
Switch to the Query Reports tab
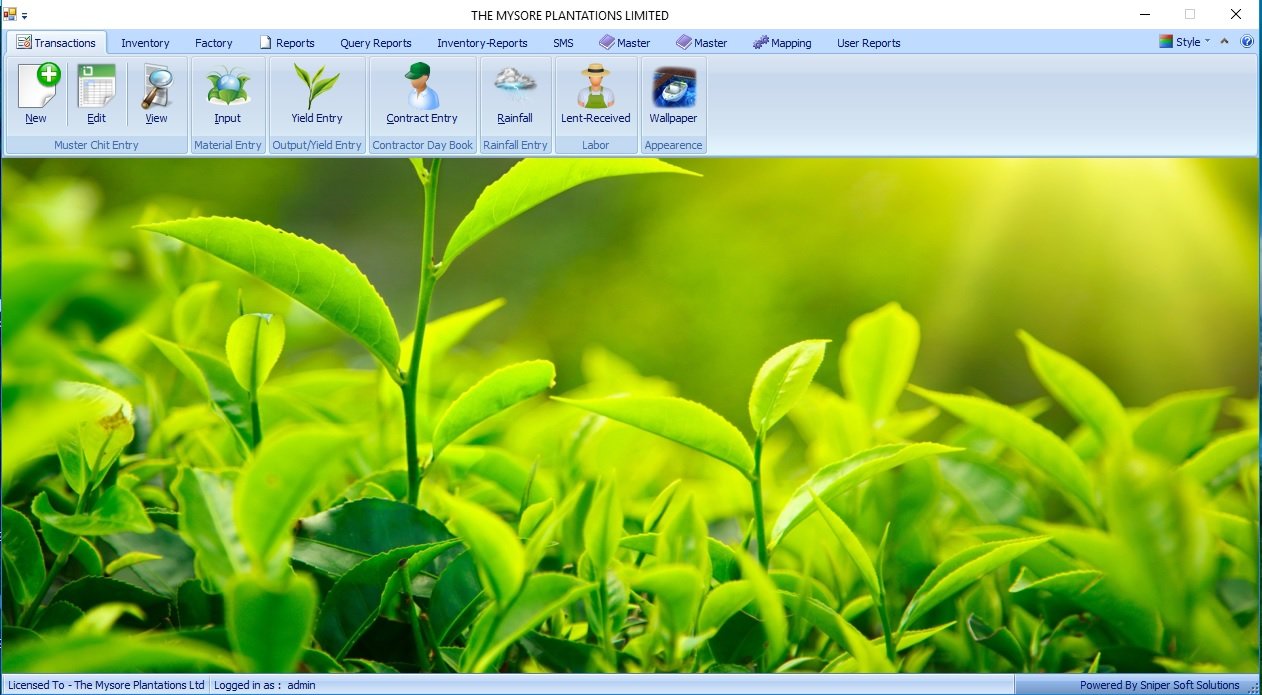pyautogui.click(x=376, y=43)
